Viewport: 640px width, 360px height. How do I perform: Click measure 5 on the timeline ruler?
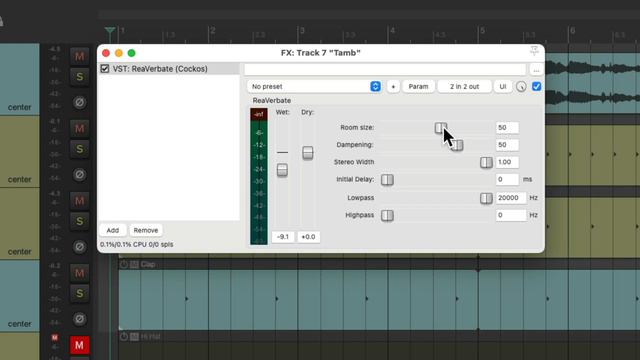[x=482, y=31]
